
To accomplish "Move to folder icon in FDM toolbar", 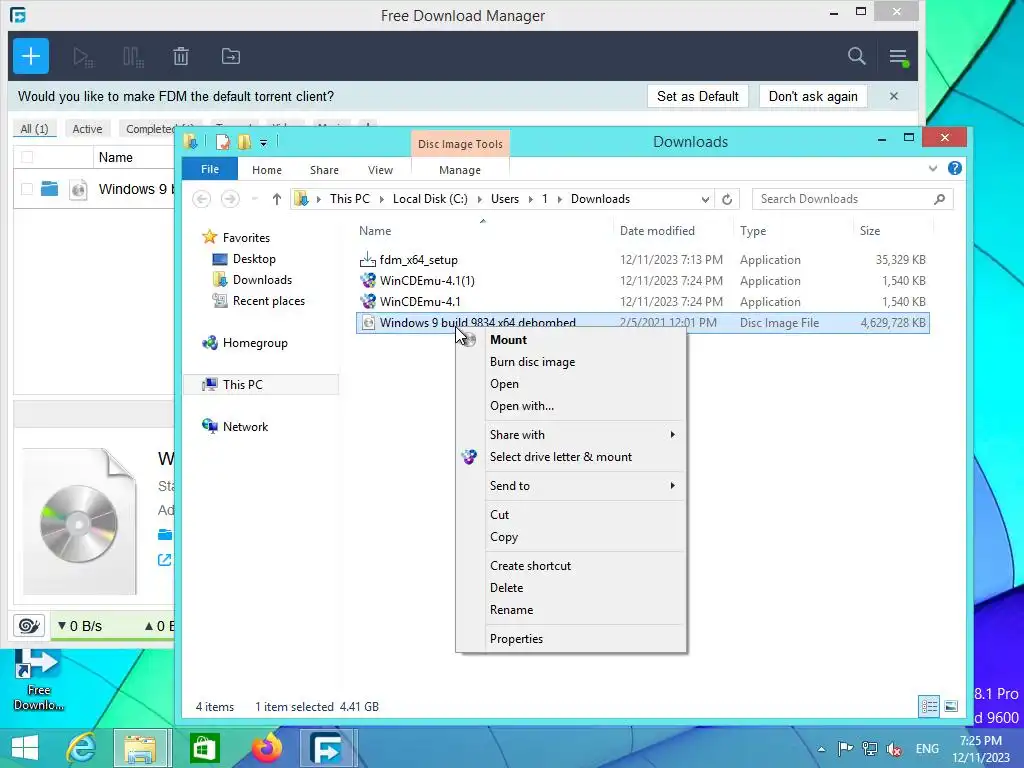I will [231, 57].
